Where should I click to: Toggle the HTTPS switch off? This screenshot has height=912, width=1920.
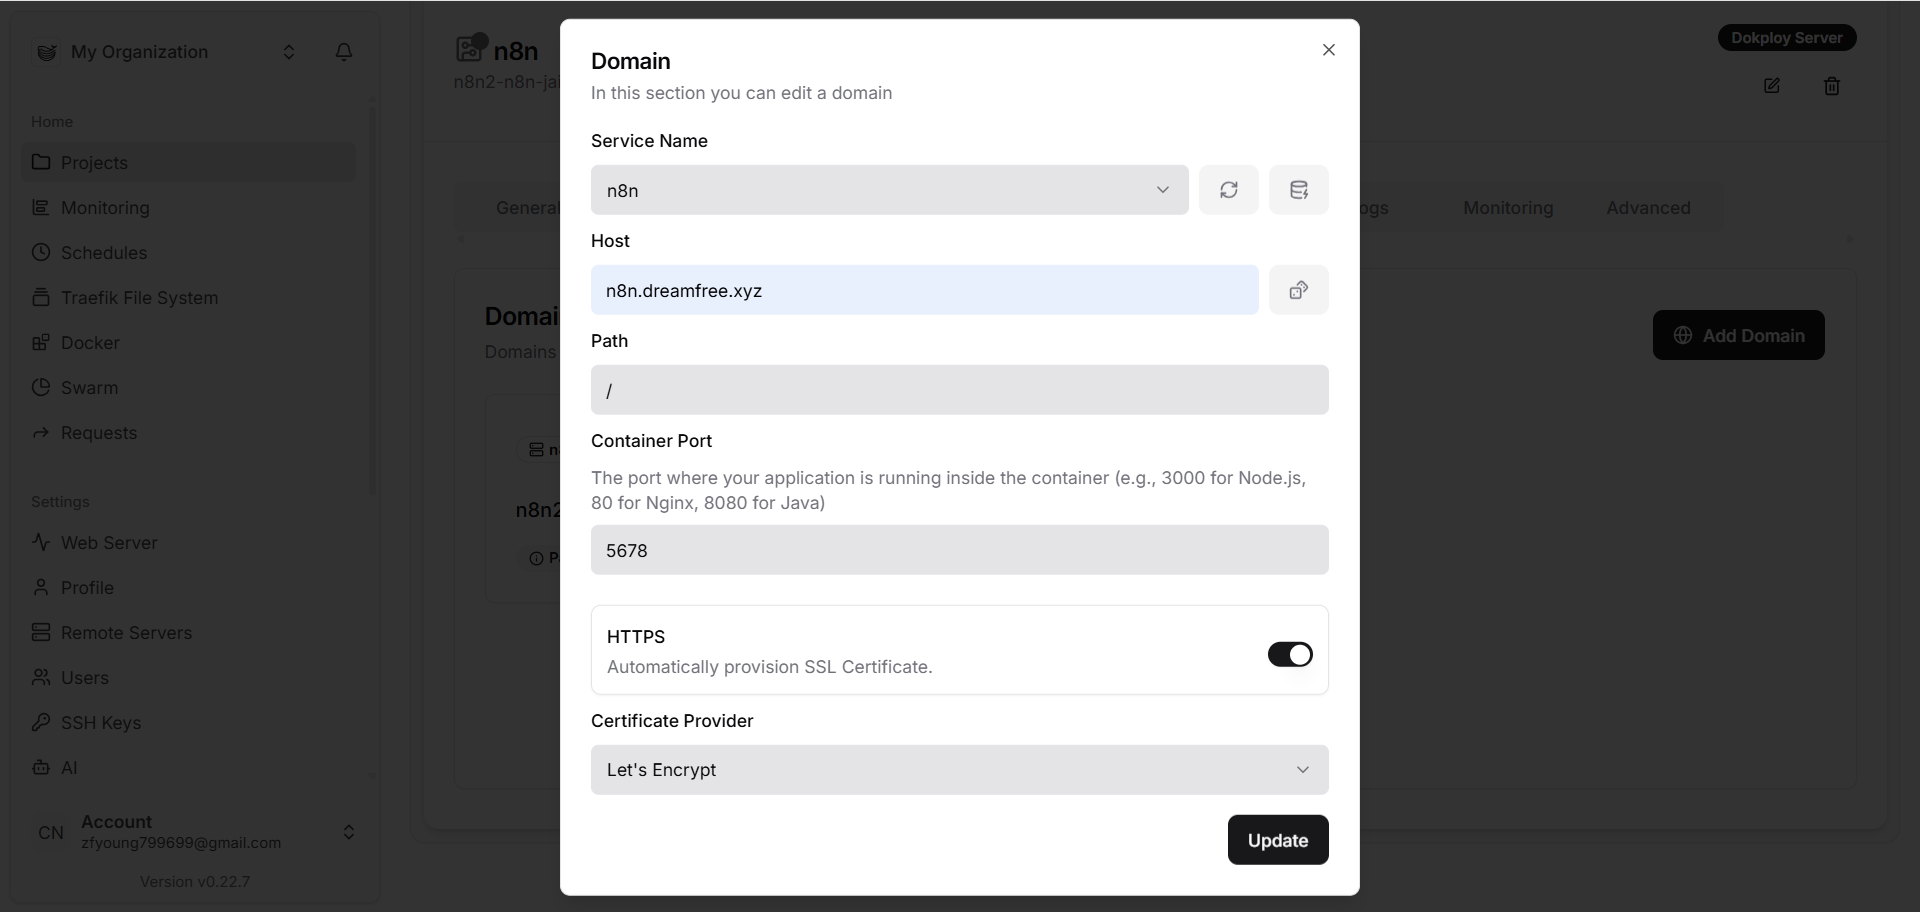1290,654
